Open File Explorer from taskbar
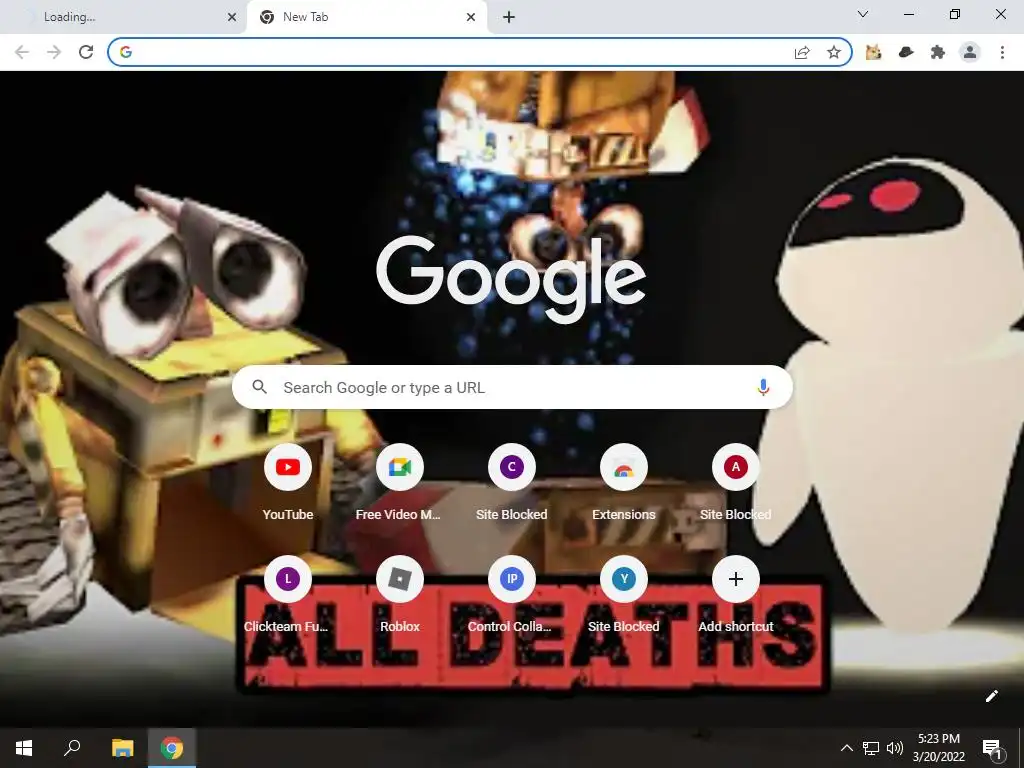Viewport: 1024px width, 768px height. click(x=122, y=748)
